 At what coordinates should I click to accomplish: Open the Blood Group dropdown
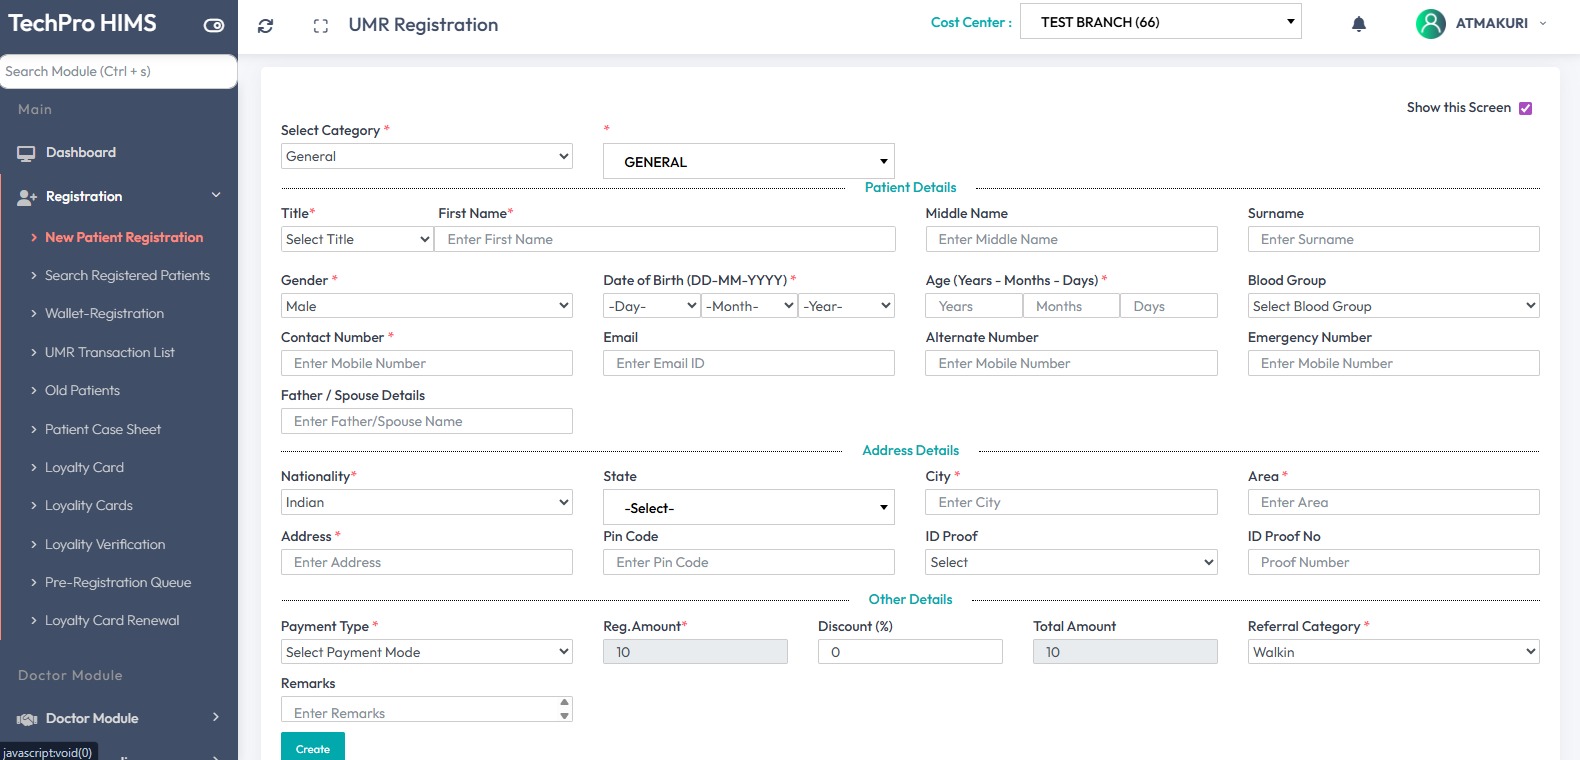point(1393,306)
